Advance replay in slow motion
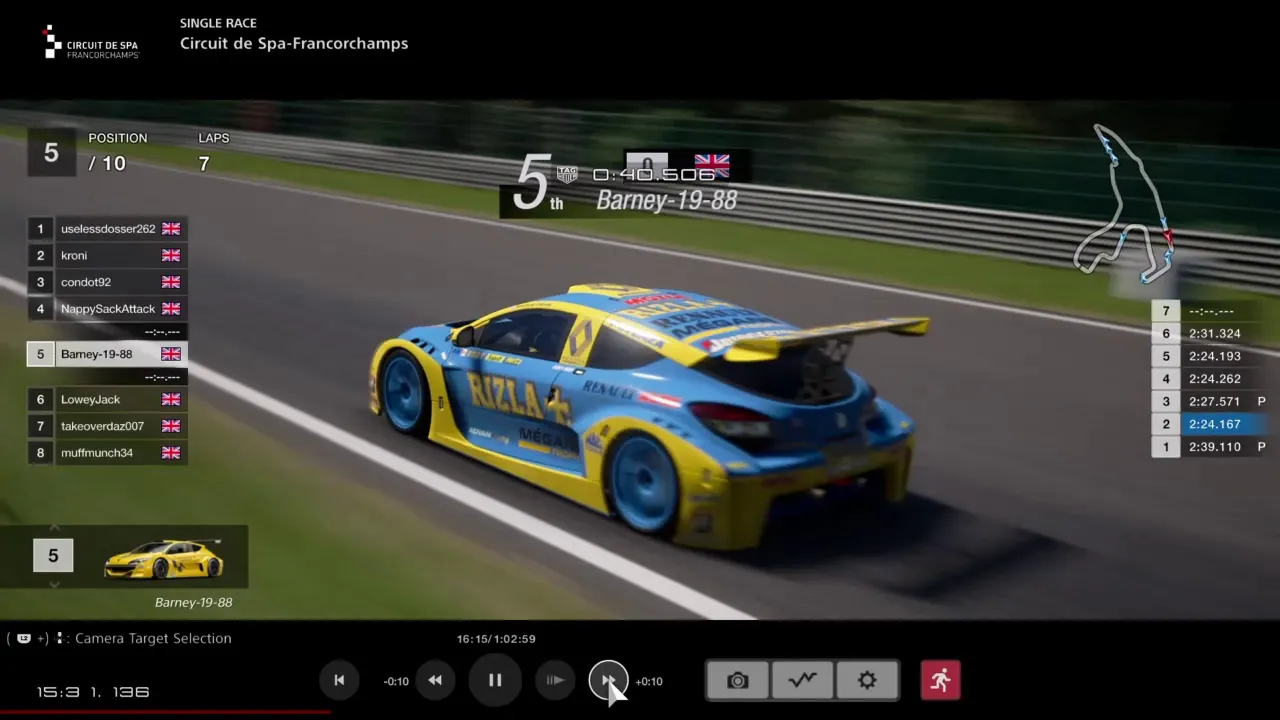1280x720 pixels. pos(555,680)
